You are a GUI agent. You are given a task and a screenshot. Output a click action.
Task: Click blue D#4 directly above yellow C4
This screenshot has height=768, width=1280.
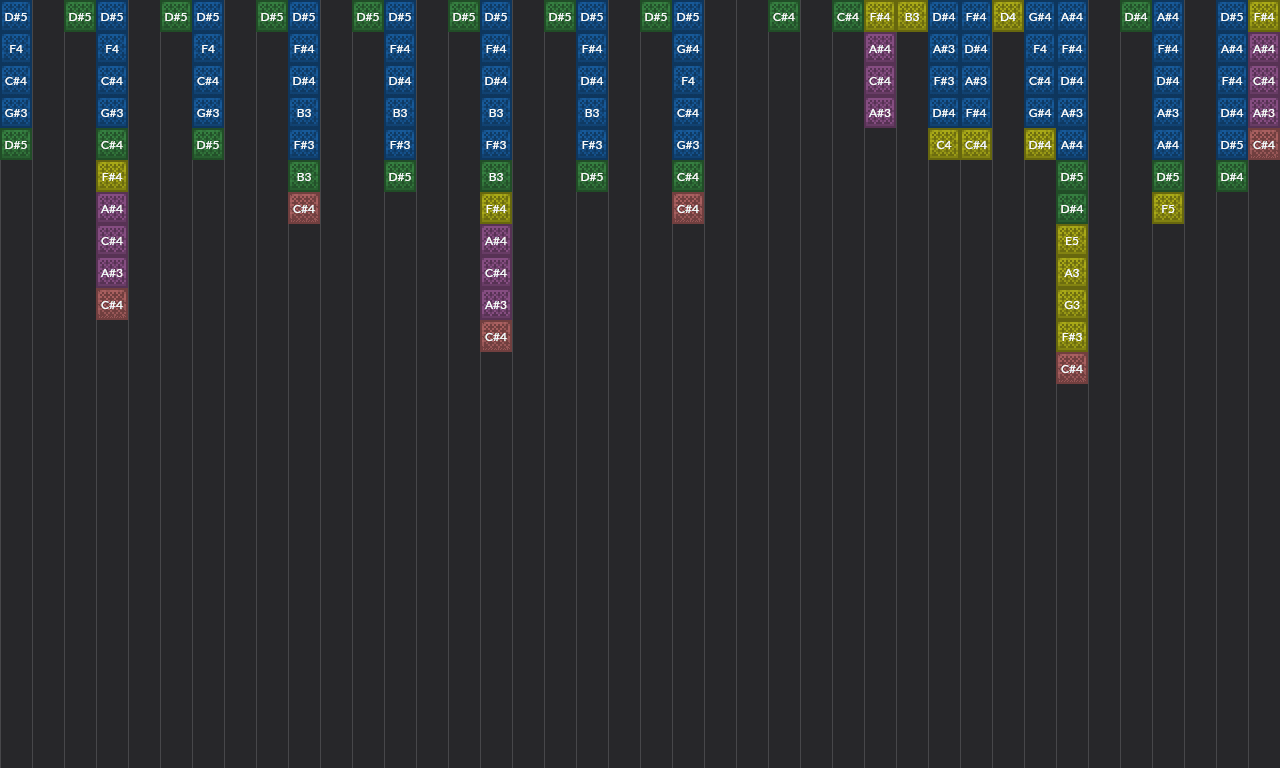tap(944, 113)
